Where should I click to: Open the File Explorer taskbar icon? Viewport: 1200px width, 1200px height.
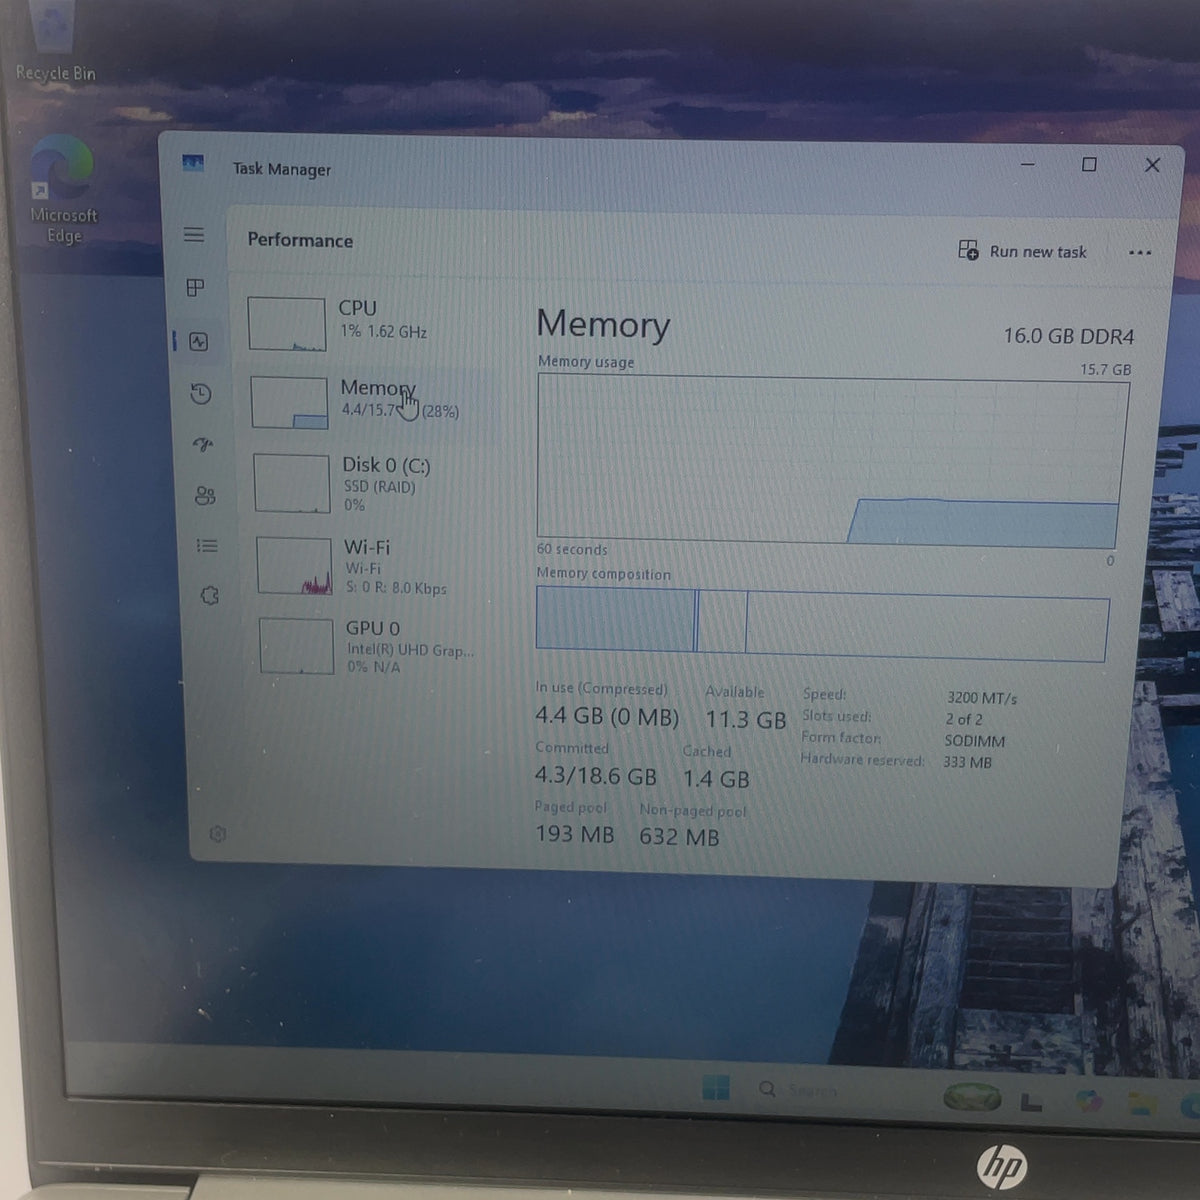point(1141,1103)
